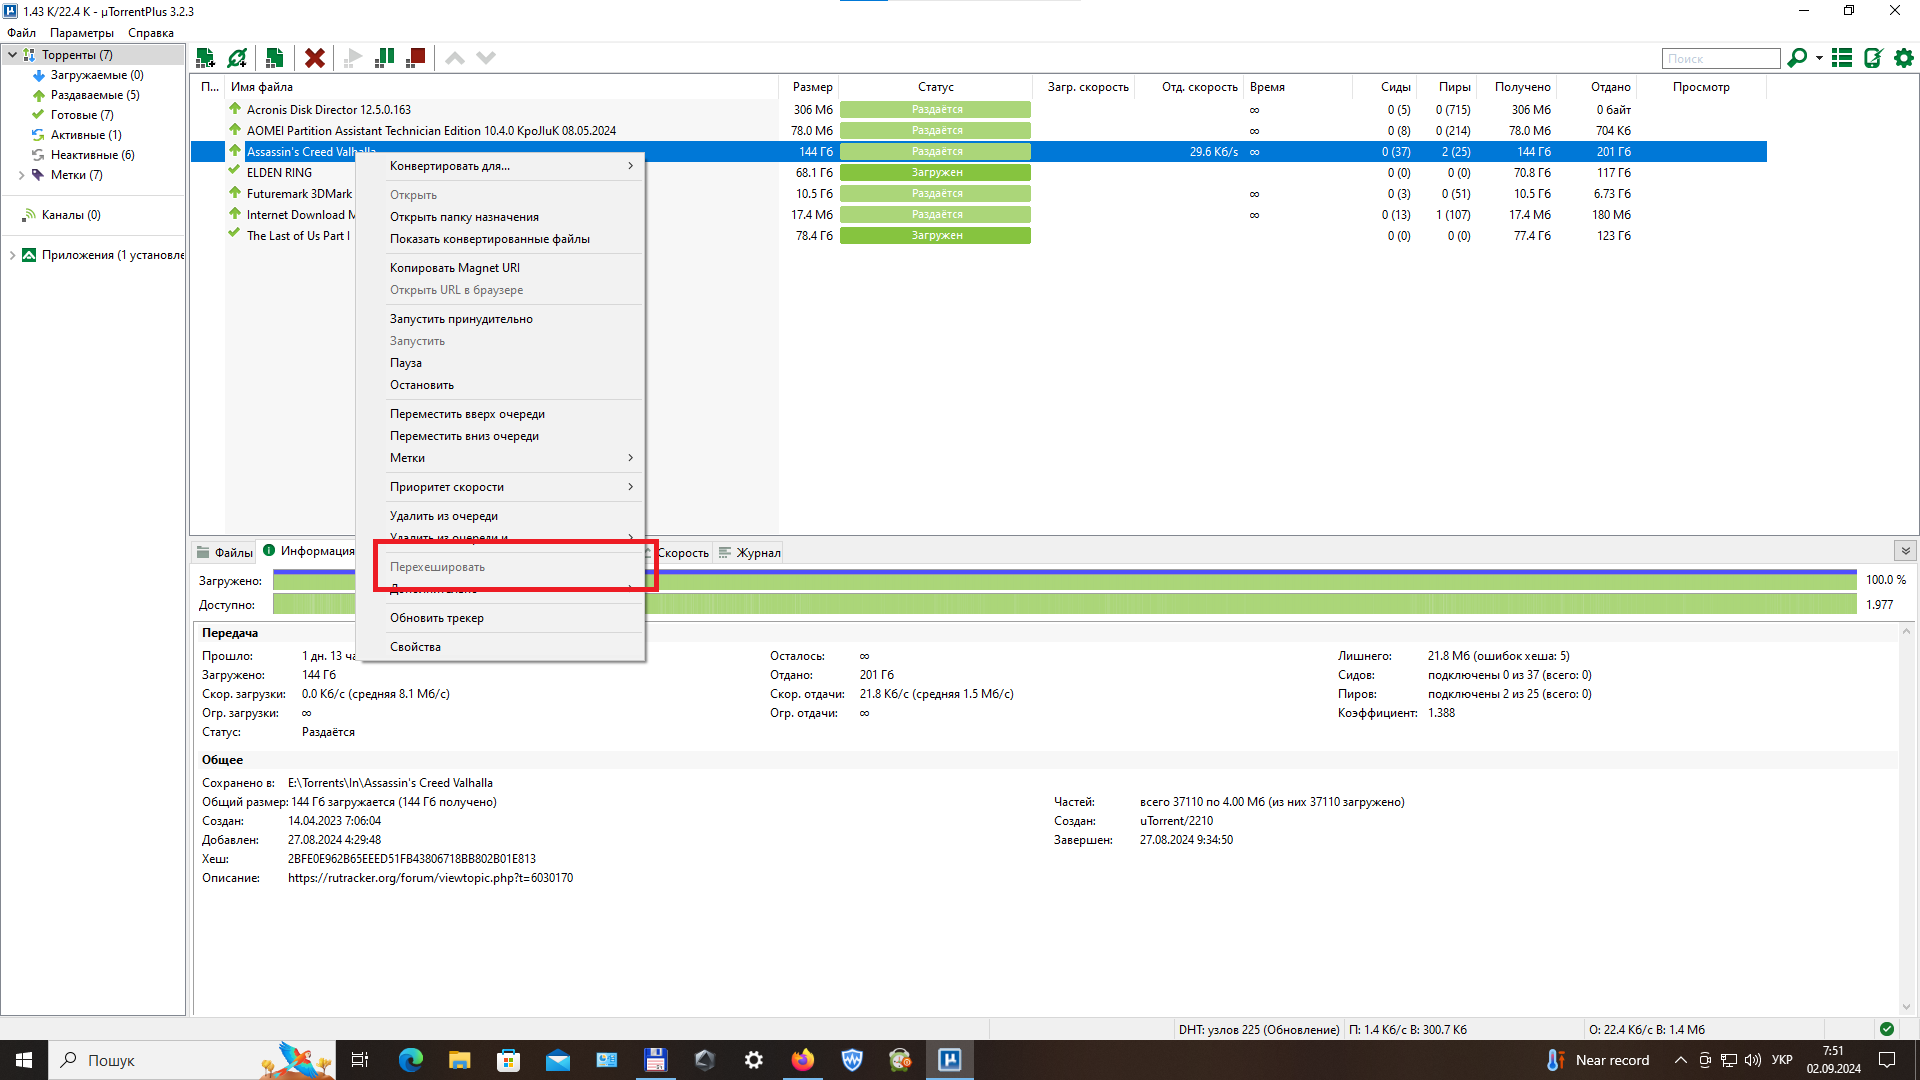Viewport: 1920px width, 1080px height.
Task: Click Открыть папку назначения in menu
Action: (464, 217)
